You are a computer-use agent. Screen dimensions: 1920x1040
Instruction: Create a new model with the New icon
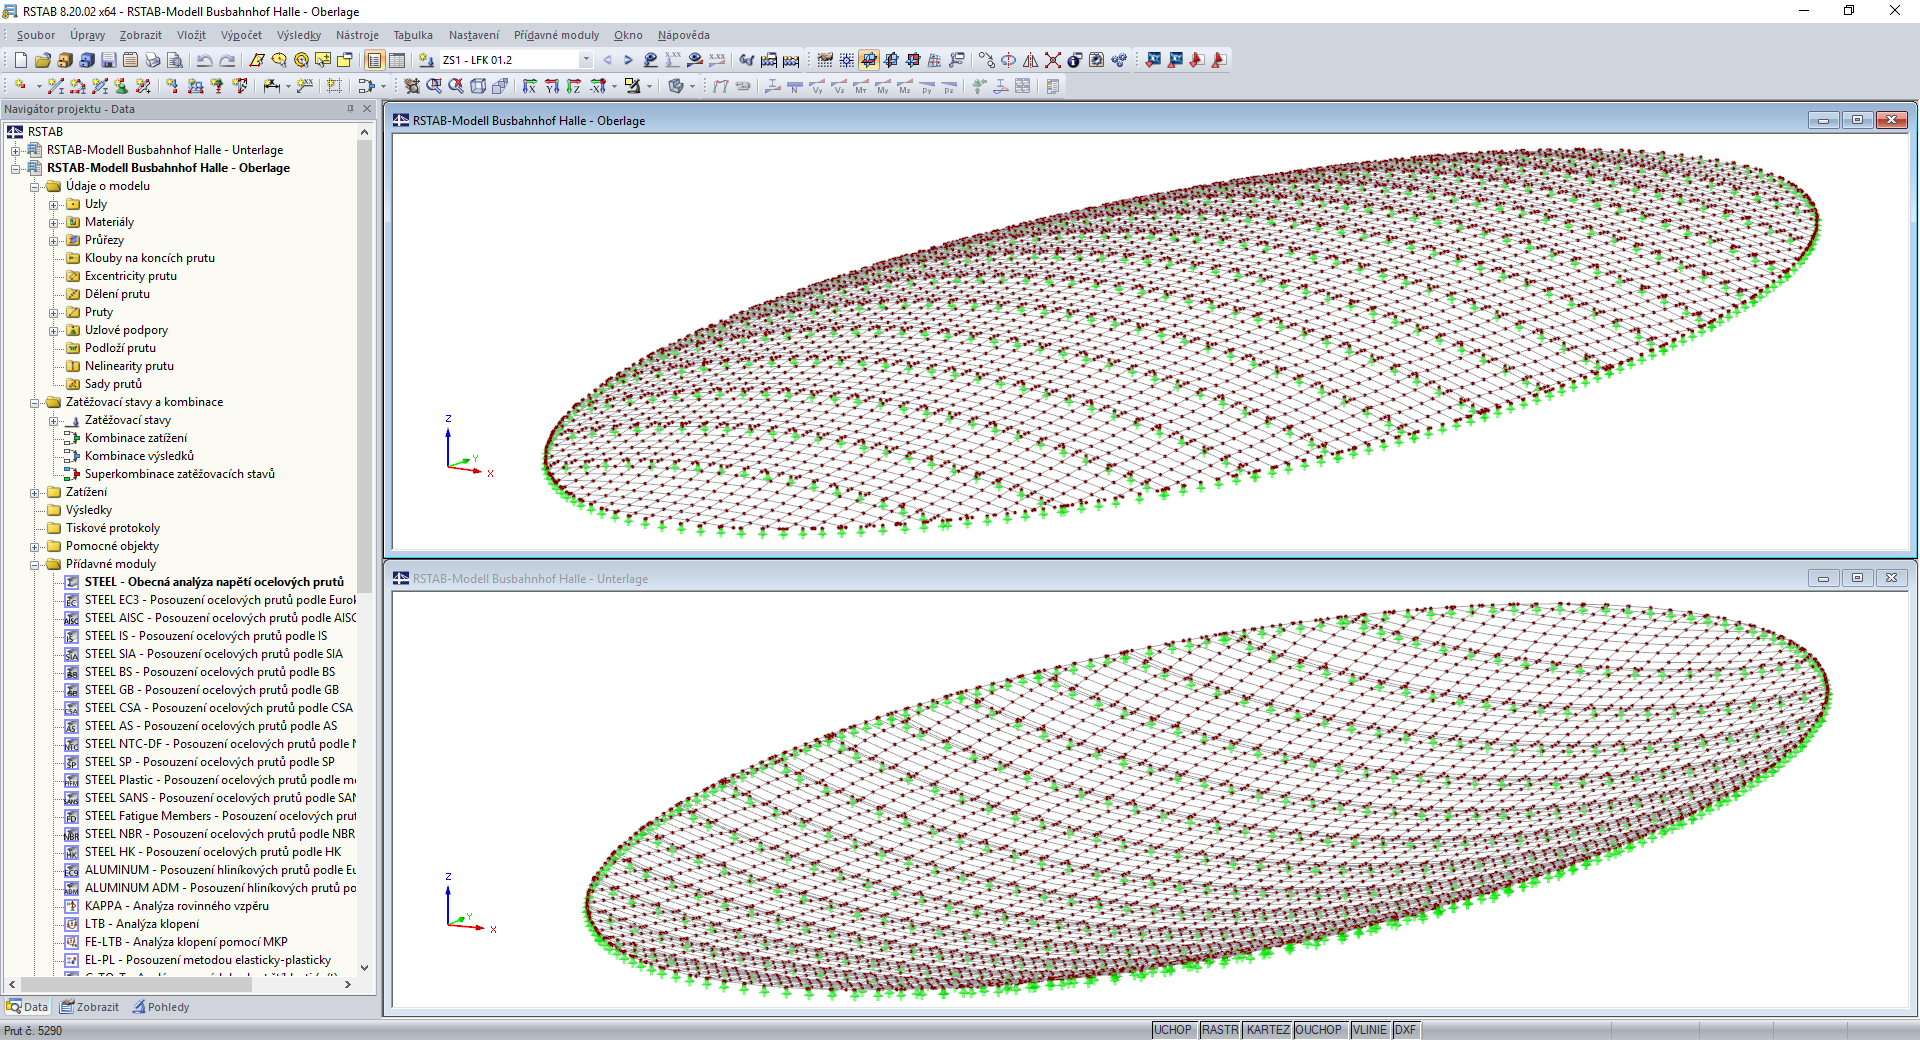click(x=21, y=60)
